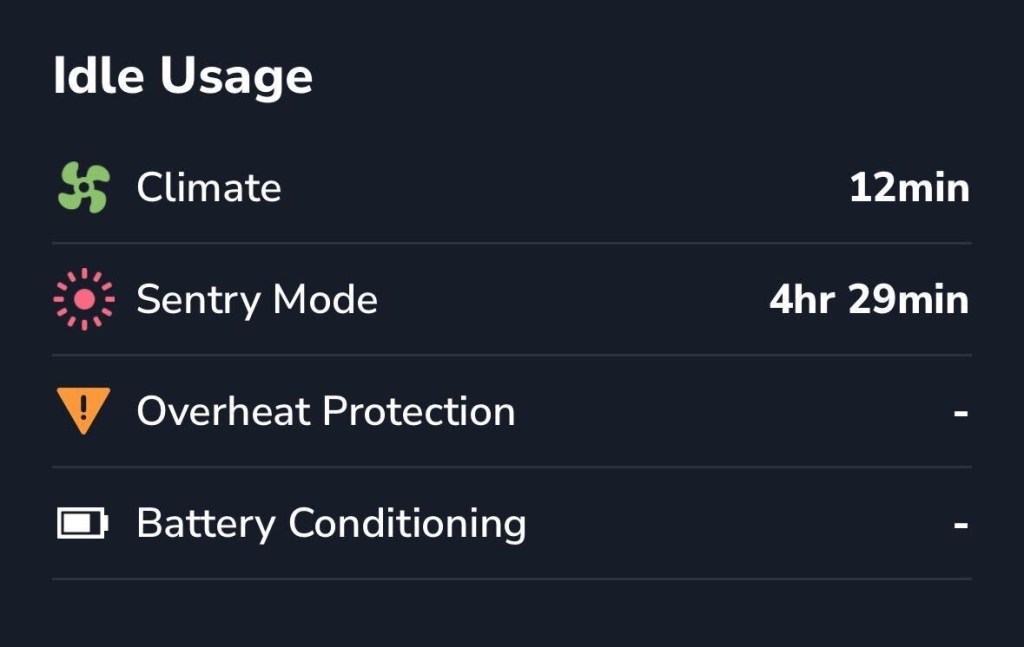Tap the dash value for Battery Conditioning
The height and width of the screenshot is (647, 1024).
click(961, 523)
